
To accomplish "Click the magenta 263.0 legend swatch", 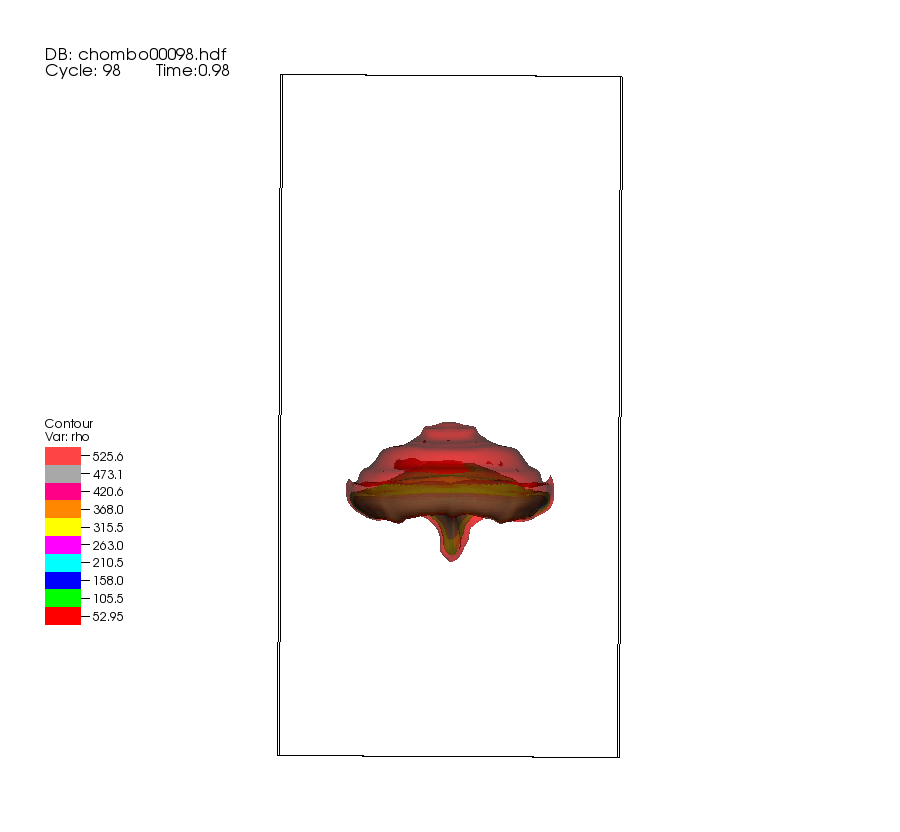I will 62,545.
